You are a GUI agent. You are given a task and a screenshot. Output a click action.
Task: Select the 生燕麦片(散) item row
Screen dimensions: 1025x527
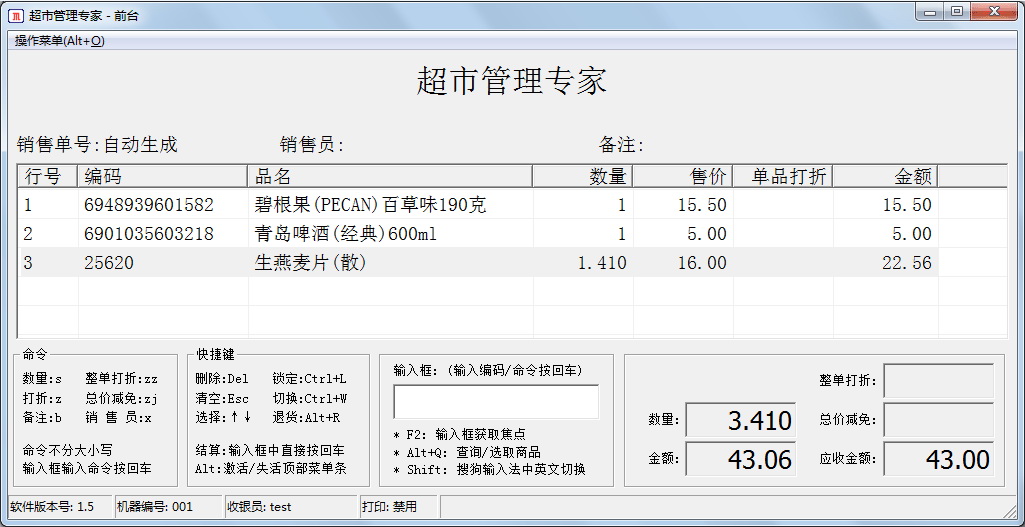pos(311,263)
